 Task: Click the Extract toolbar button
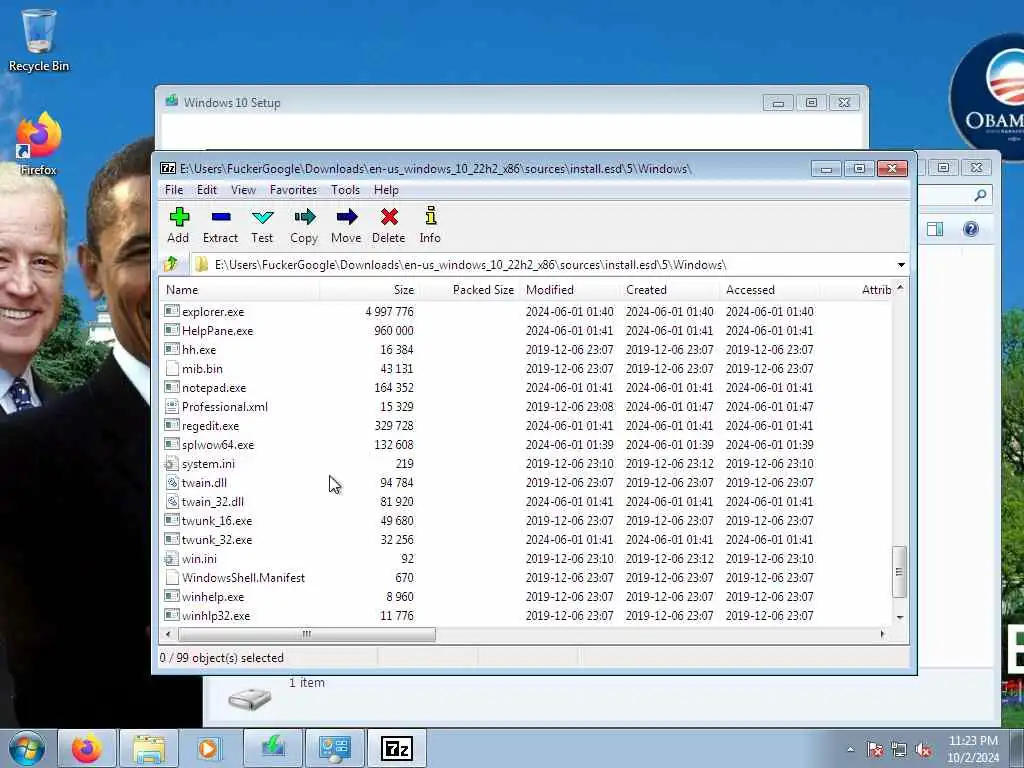tap(220, 225)
